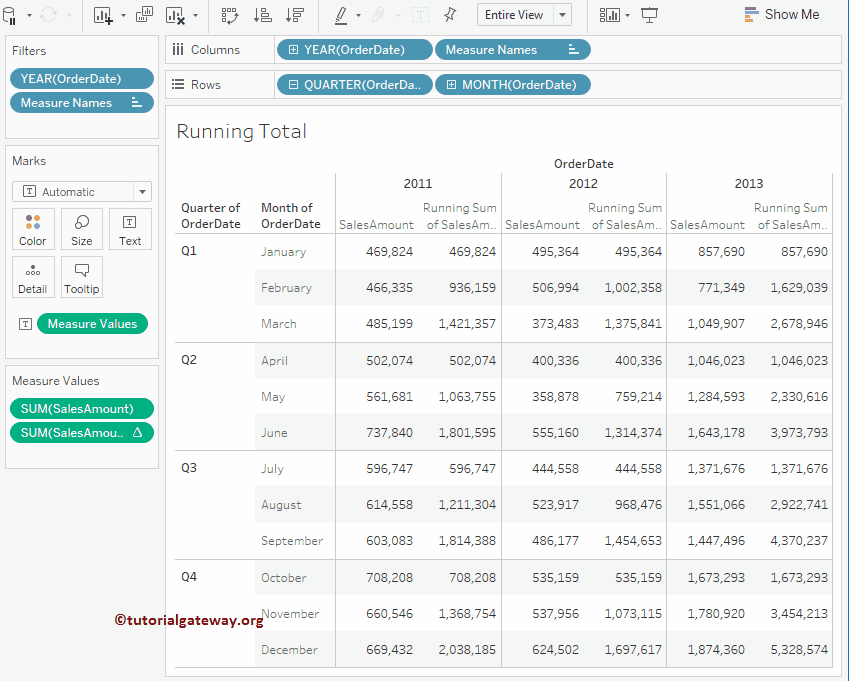Image resolution: width=849 pixels, height=681 pixels.
Task: Collapse the QUARTER(OrderDate) pill in Rows
Action: 293,85
